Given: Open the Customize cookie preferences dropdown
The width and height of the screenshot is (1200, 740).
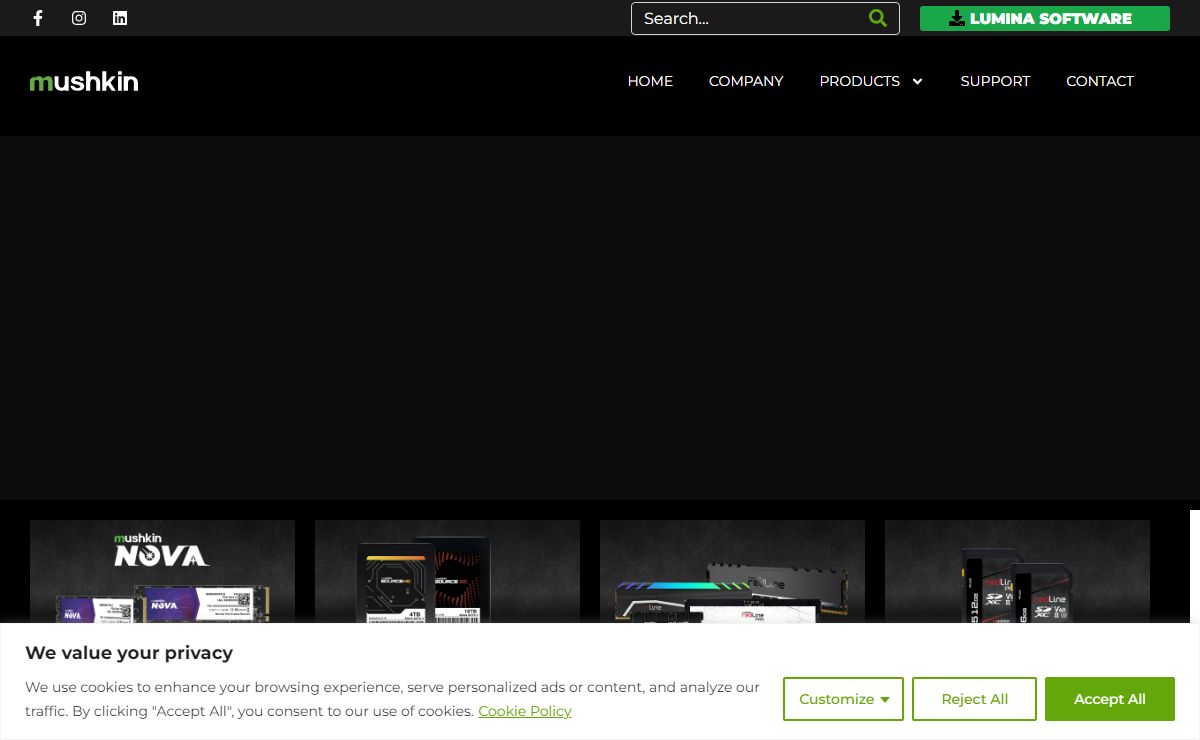Looking at the screenshot, I should (843, 699).
